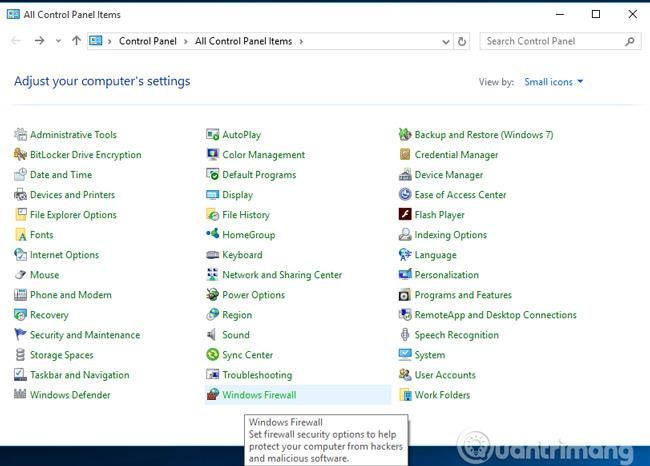
Task: Open the File History link
Action: coord(246,215)
